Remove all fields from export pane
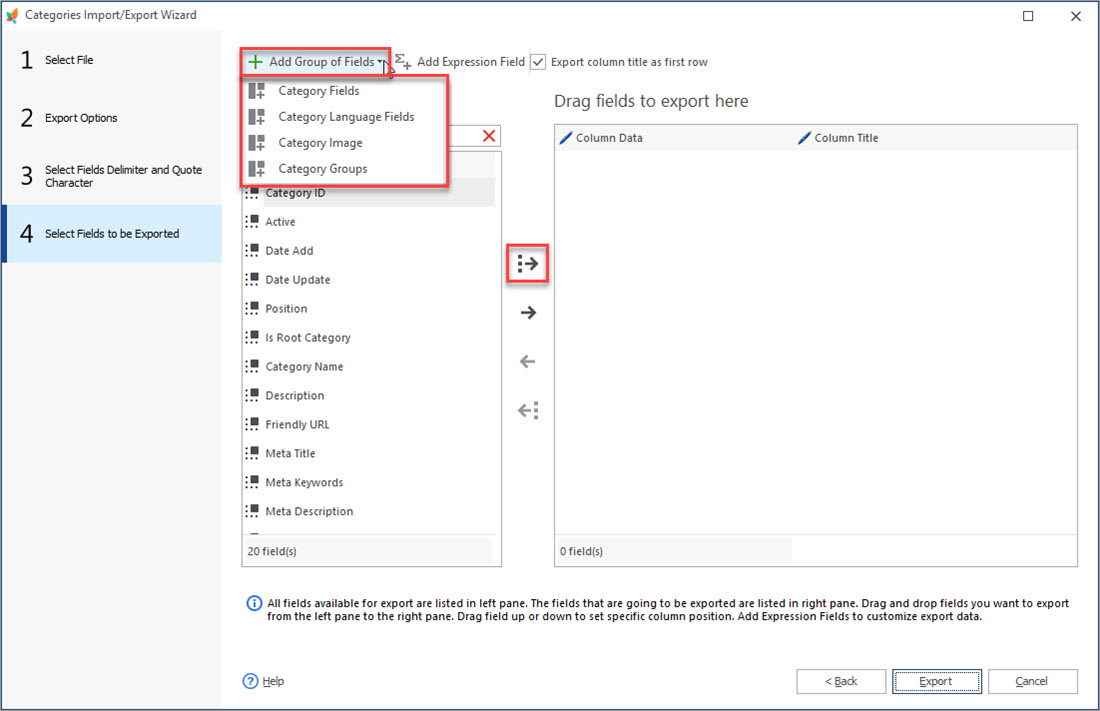 pos(528,410)
